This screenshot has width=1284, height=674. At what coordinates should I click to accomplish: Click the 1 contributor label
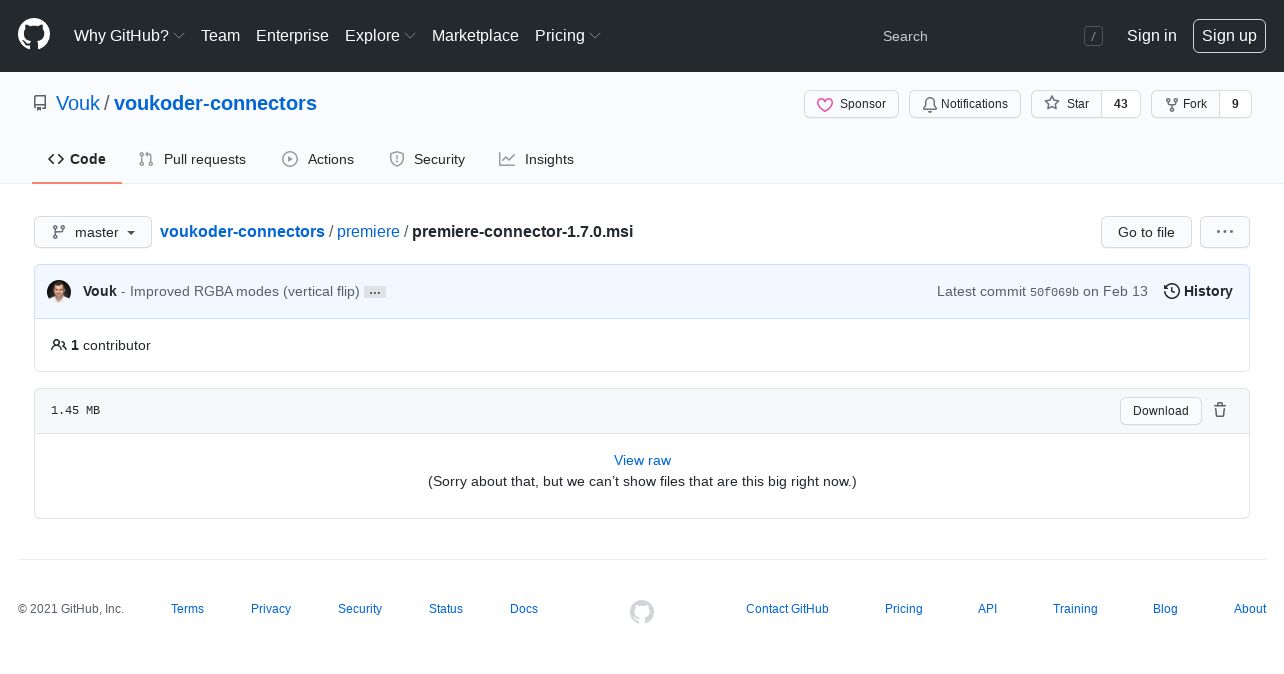coord(101,345)
